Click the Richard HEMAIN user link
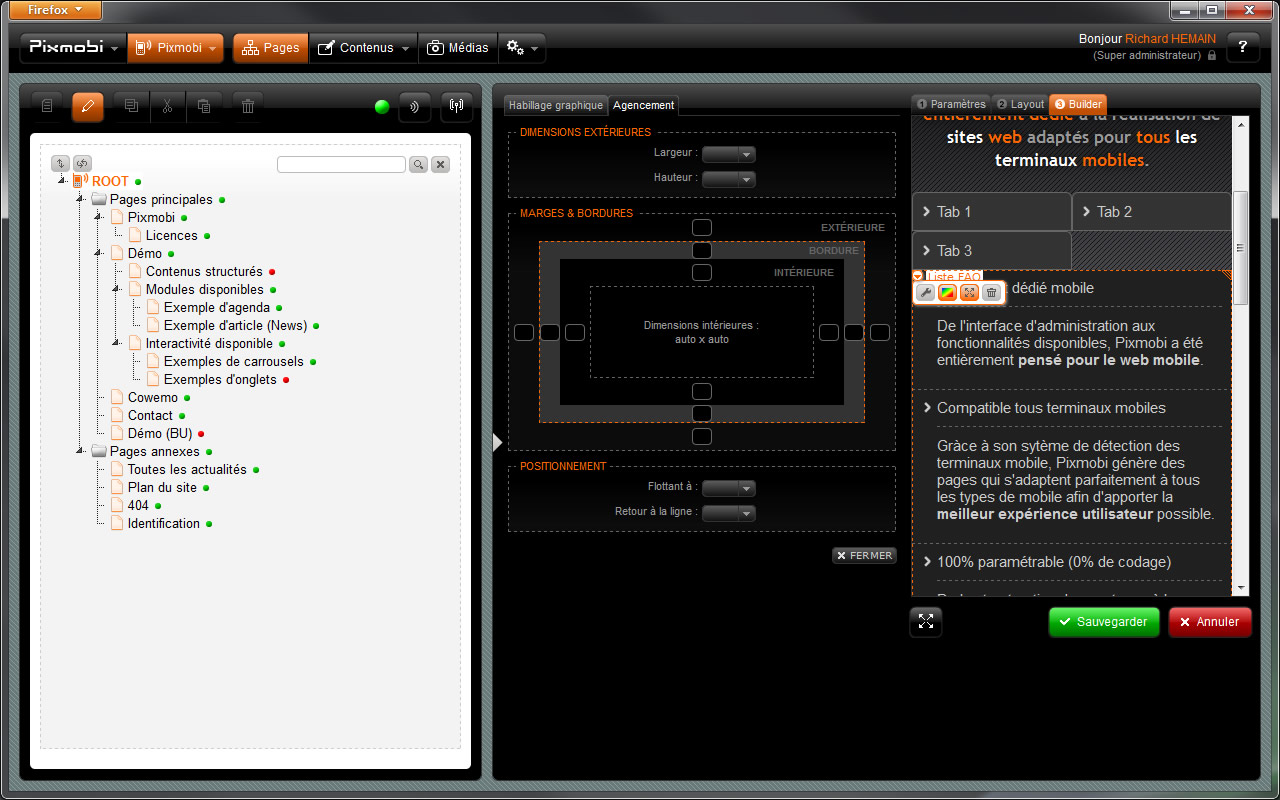 pyautogui.click(x=1170, y=39)
